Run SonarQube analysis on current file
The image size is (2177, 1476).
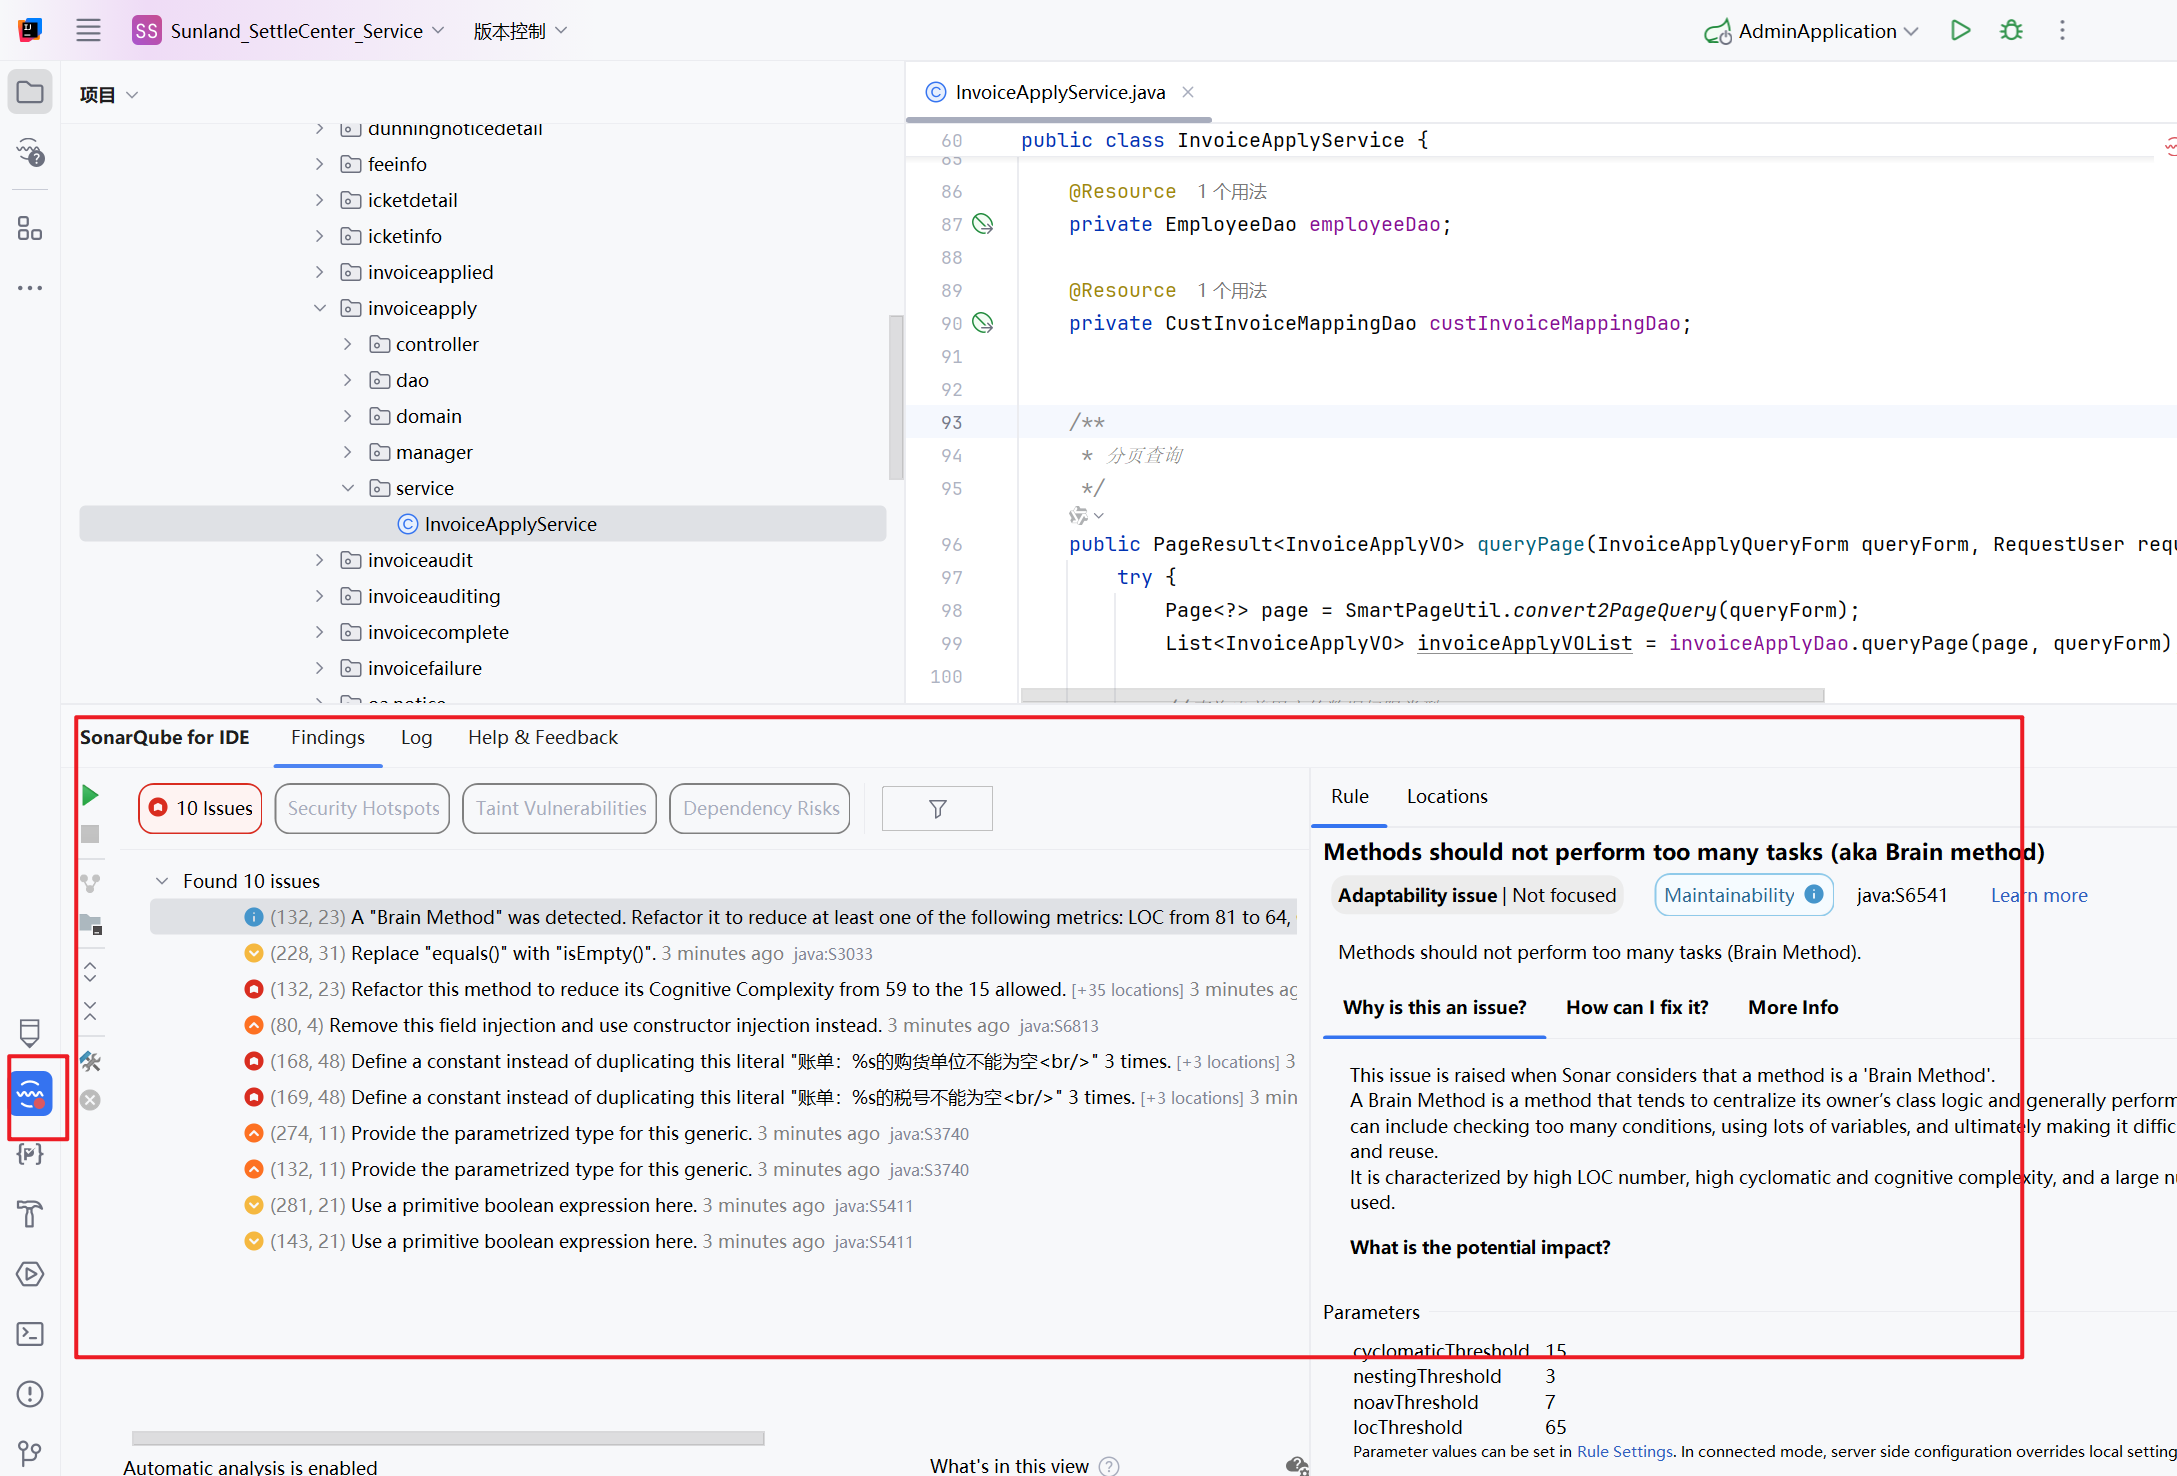tap(90, 795)
